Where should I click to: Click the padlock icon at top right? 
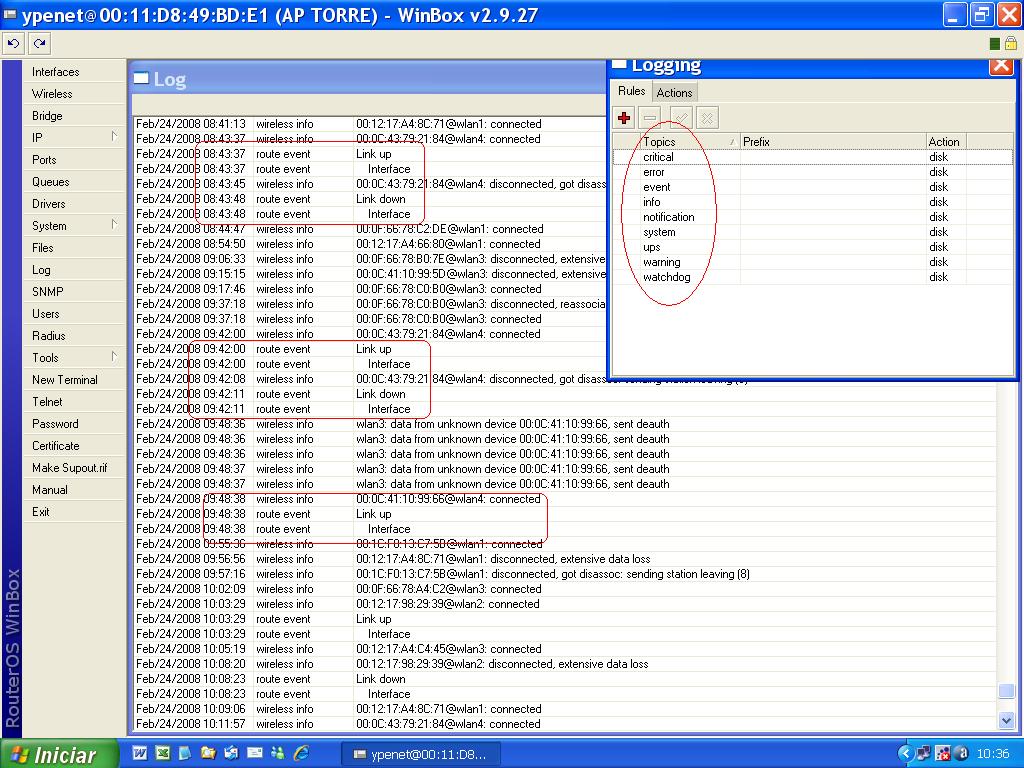pyautogui.click(x=1010, y=44)
